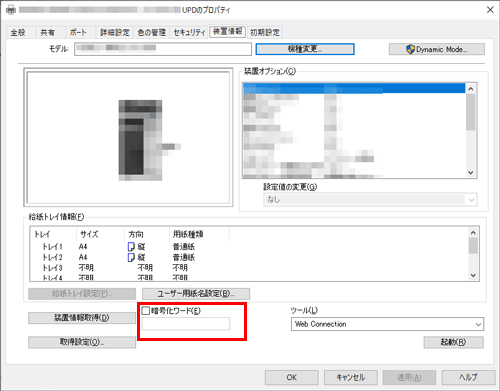Open the Web Connection tools dropdown
Viewport: 500px width, 391px height.
tap(387, 324)
